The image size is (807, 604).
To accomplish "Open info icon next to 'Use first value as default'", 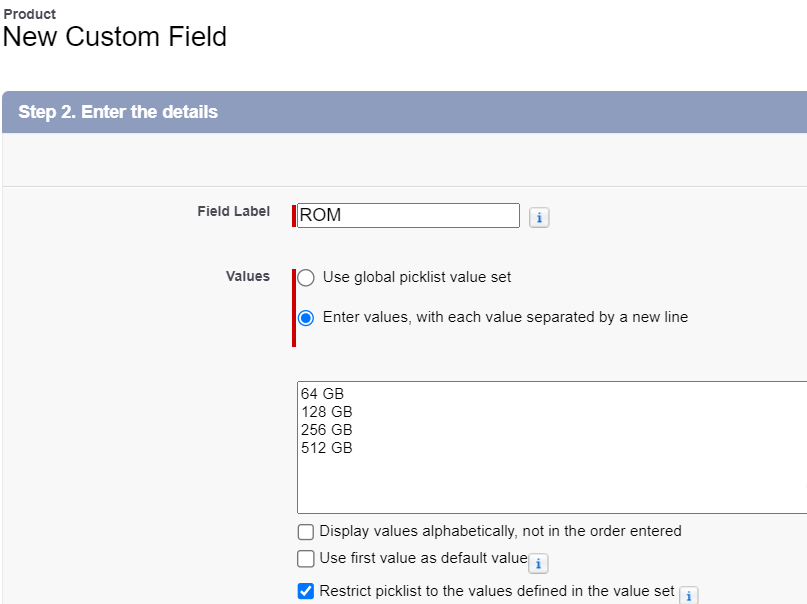I will pyautogui.click(x=537, y=563).
